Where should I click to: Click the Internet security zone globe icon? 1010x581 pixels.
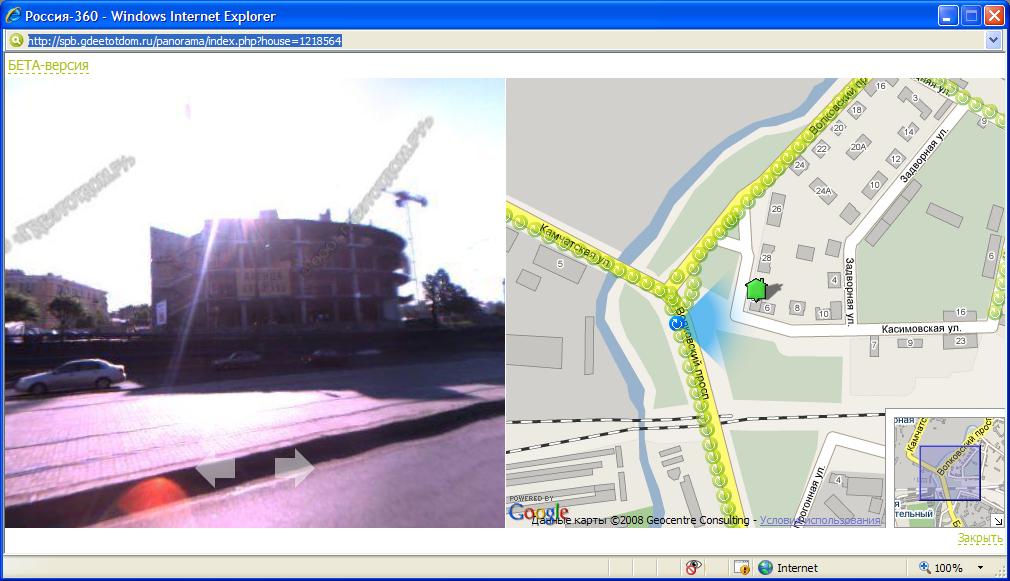coord(766,568)
